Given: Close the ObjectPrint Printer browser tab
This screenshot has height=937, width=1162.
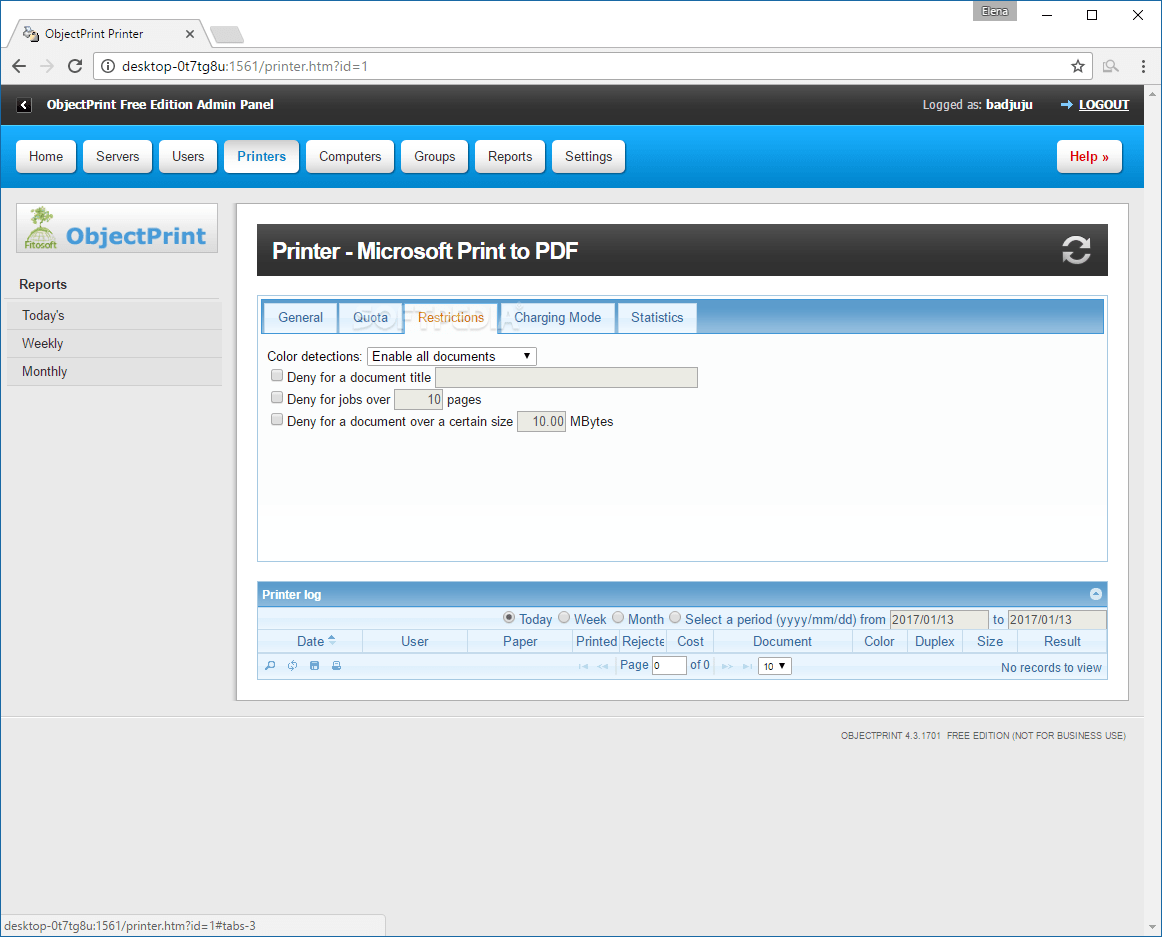Looking at the screenshot, I should (190, 34).
